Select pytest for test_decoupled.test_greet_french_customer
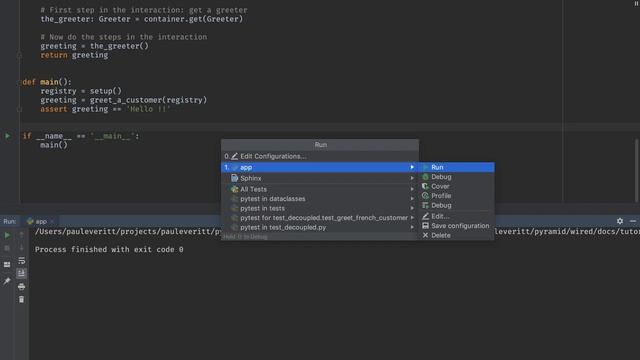 coord(320,218)
